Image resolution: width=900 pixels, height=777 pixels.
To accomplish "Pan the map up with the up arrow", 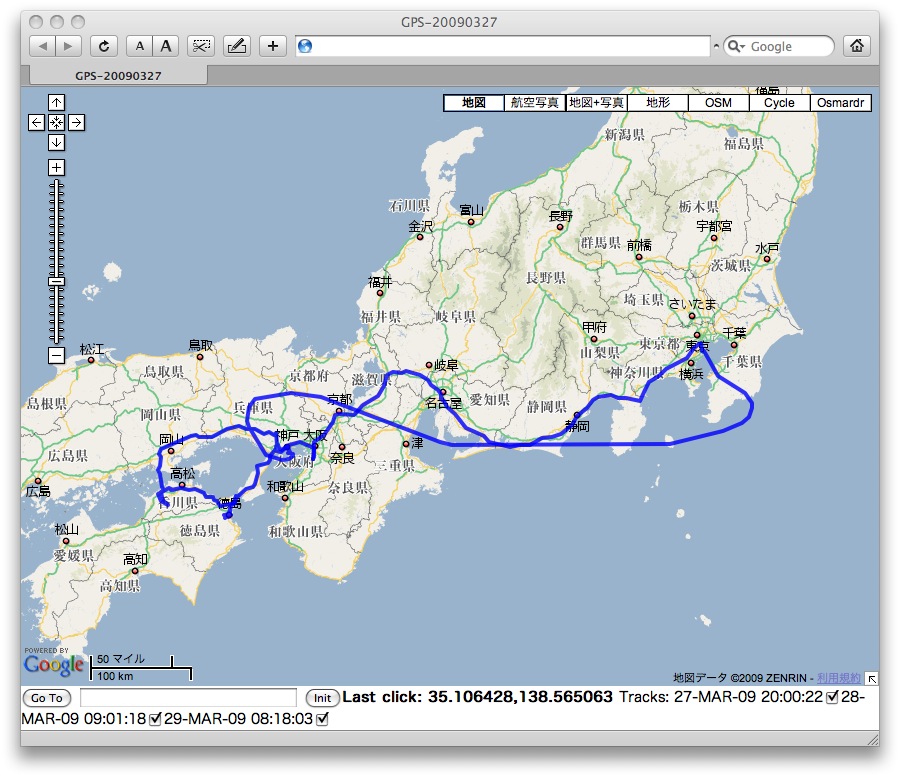I will click(x=56, y=103).
